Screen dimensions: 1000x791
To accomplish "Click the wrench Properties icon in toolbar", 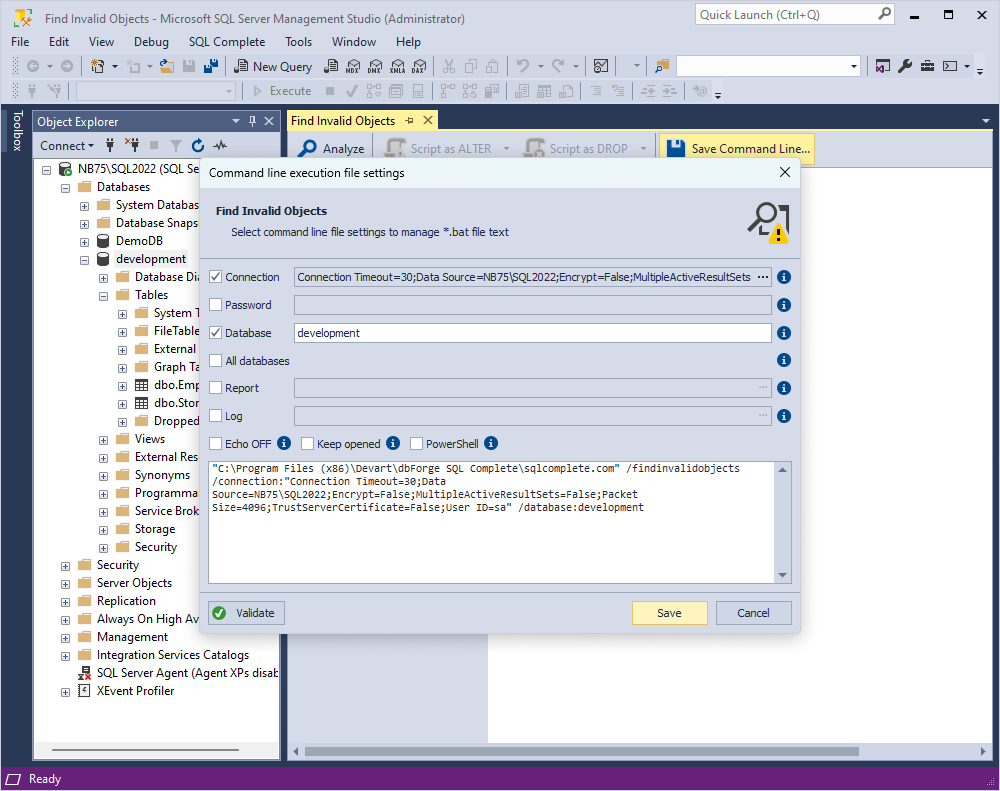I will tap(905, 66).
